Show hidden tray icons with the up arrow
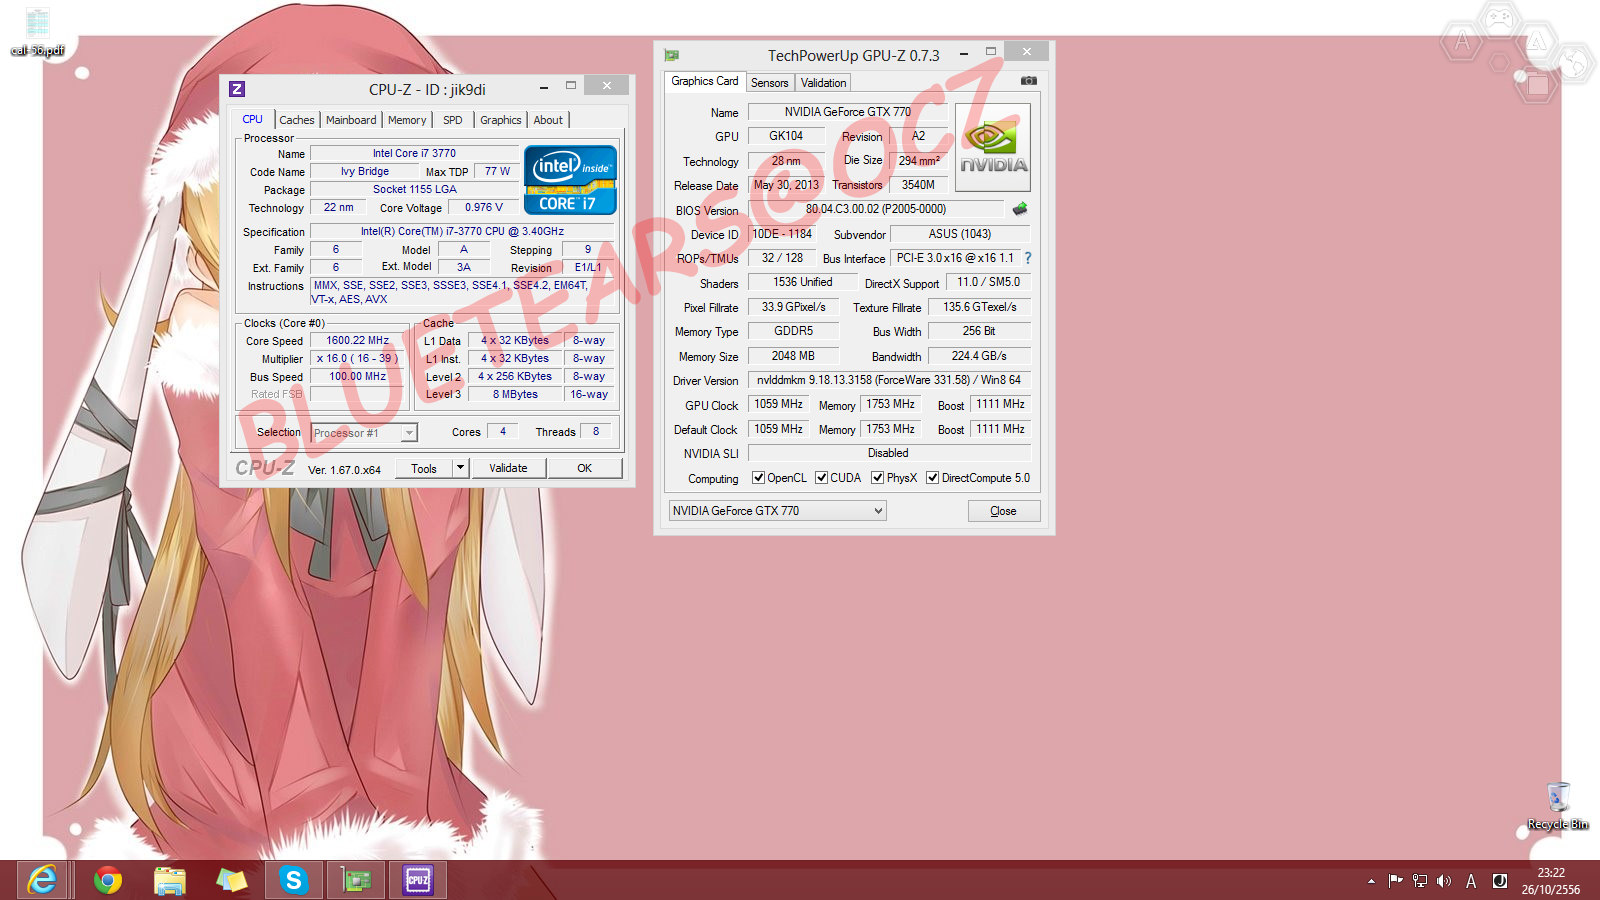 tap(1371, 881)
